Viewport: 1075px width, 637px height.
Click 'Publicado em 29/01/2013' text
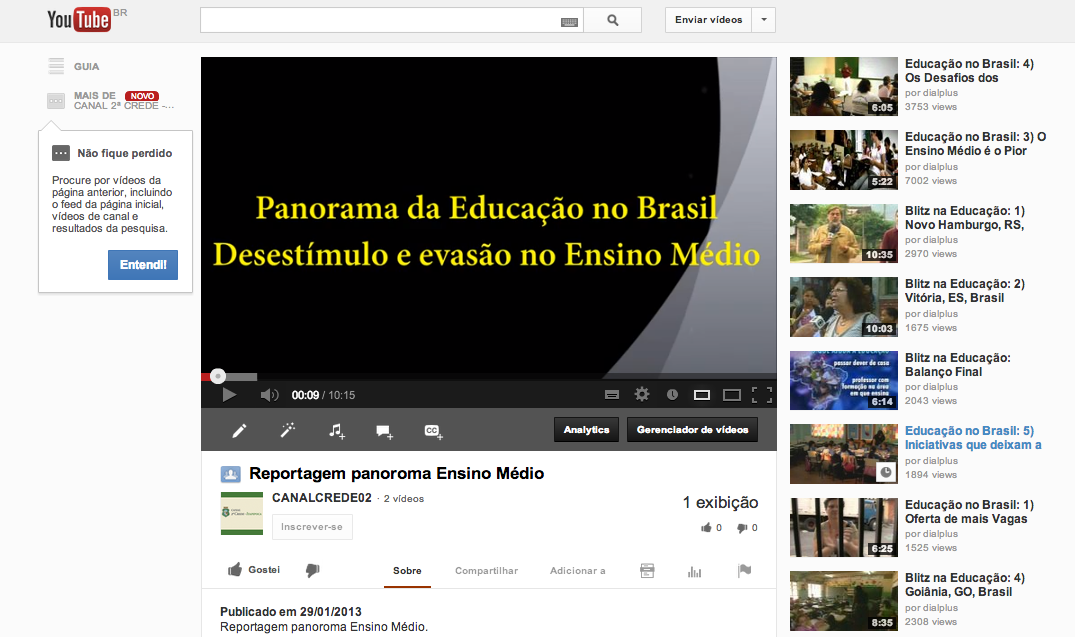291,612
